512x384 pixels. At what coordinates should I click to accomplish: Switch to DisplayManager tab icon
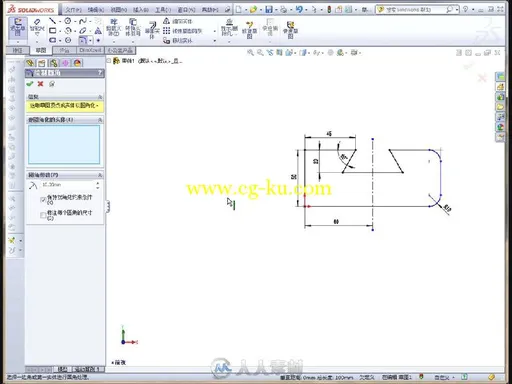77,63
